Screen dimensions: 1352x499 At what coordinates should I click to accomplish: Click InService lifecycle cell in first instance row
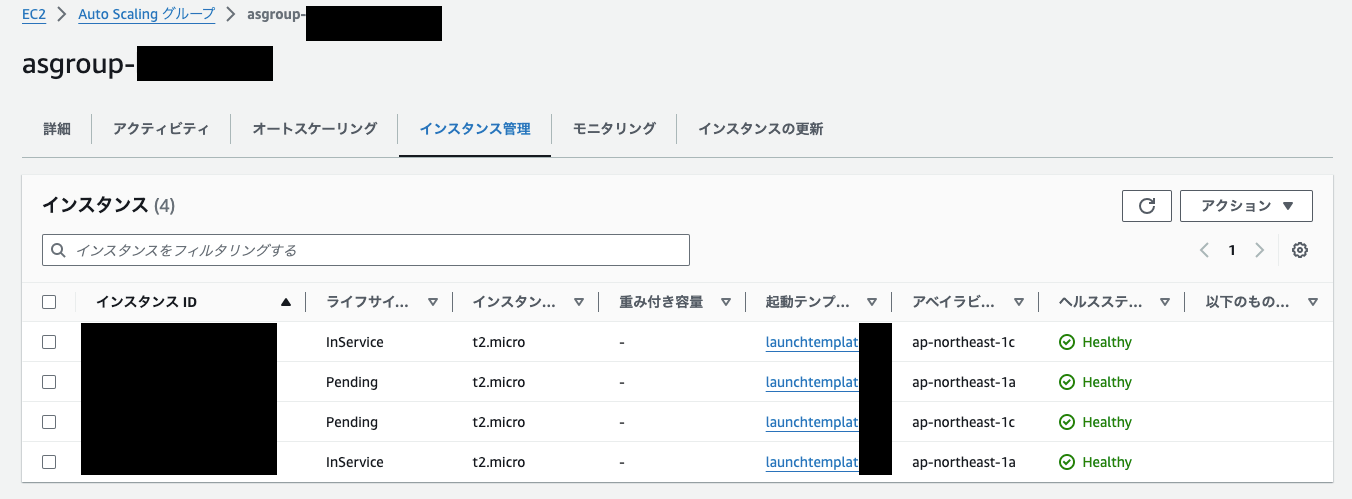coord(355,342)
